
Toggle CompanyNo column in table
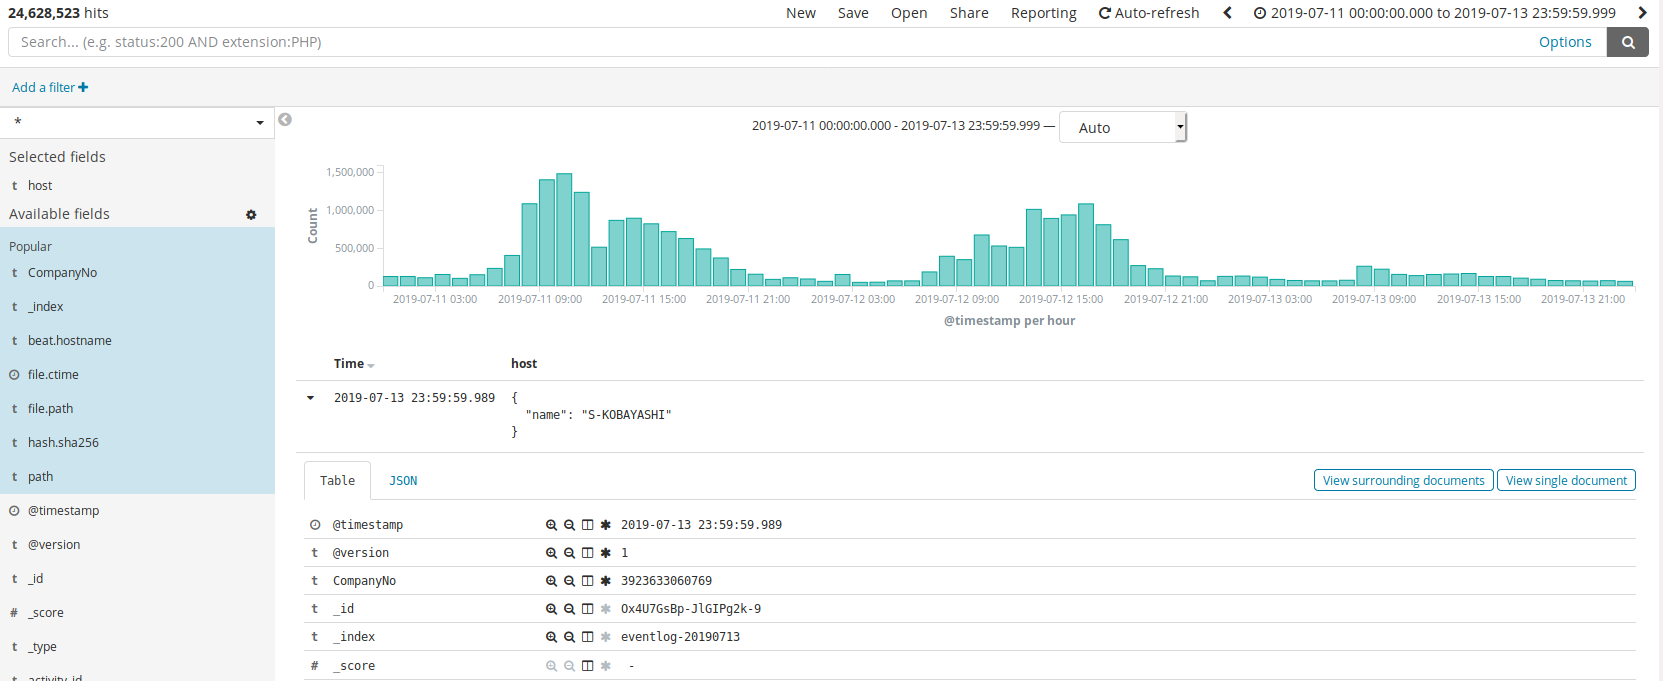(x=587, y=581)
